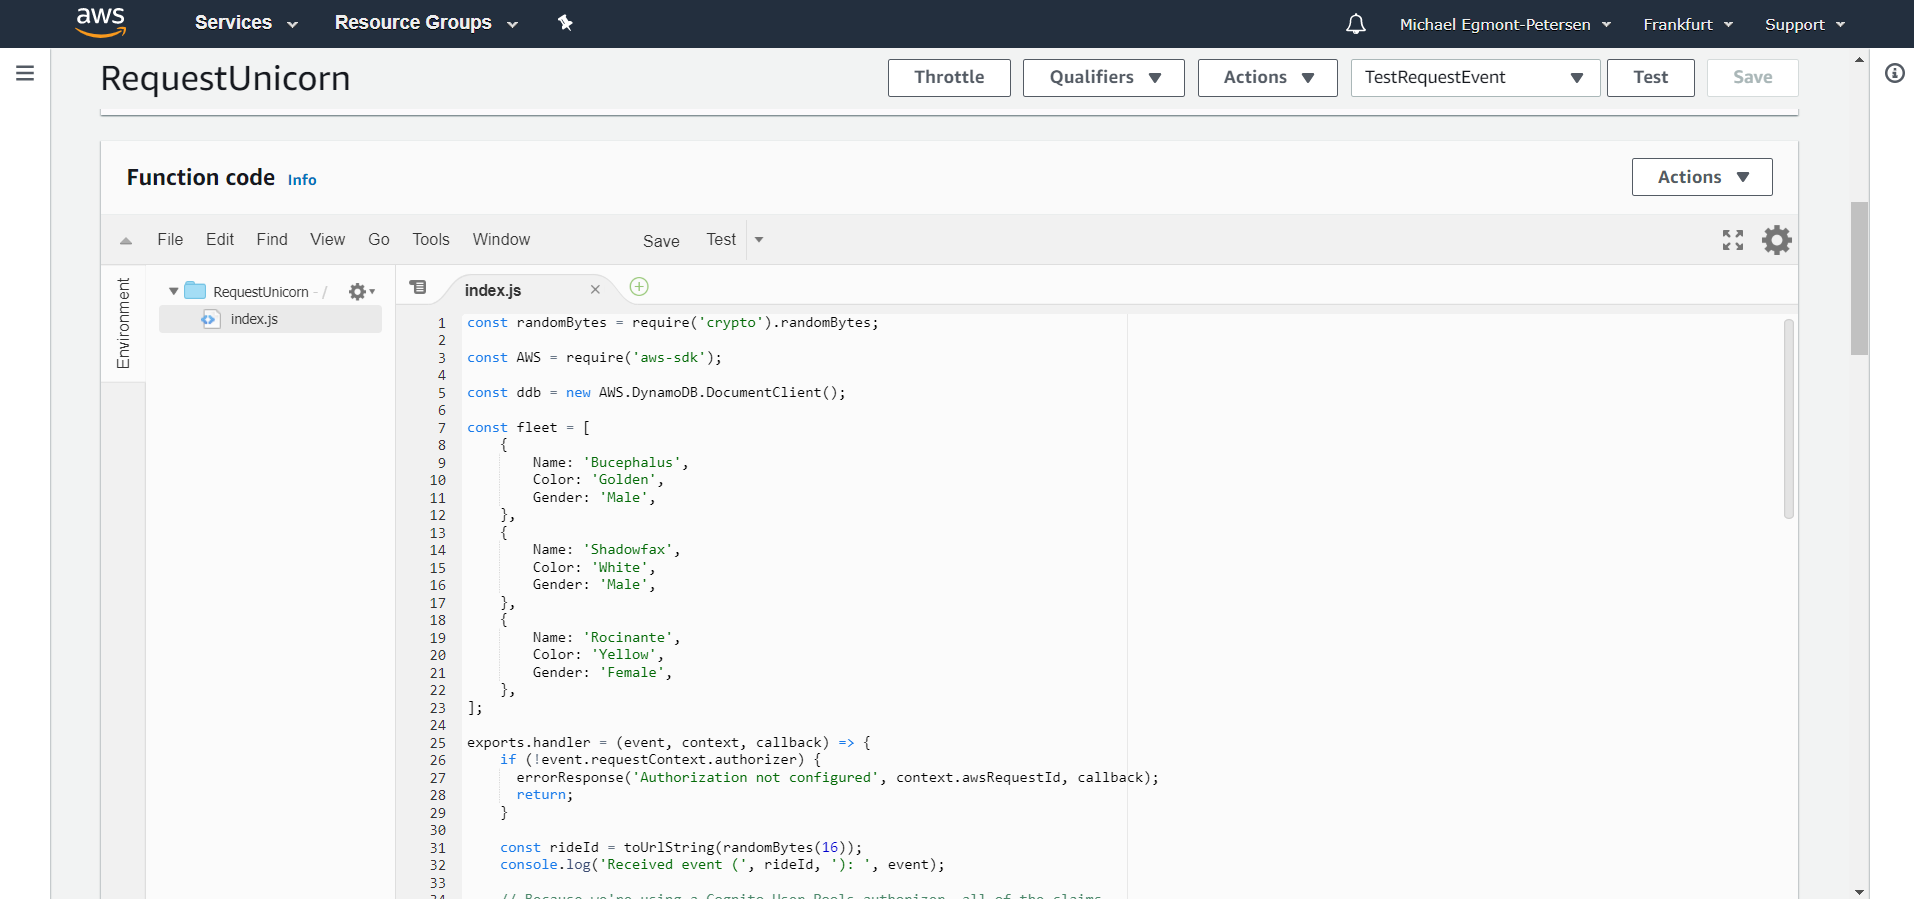Select the TestRequestEvent combo box

pos(1475,77)
